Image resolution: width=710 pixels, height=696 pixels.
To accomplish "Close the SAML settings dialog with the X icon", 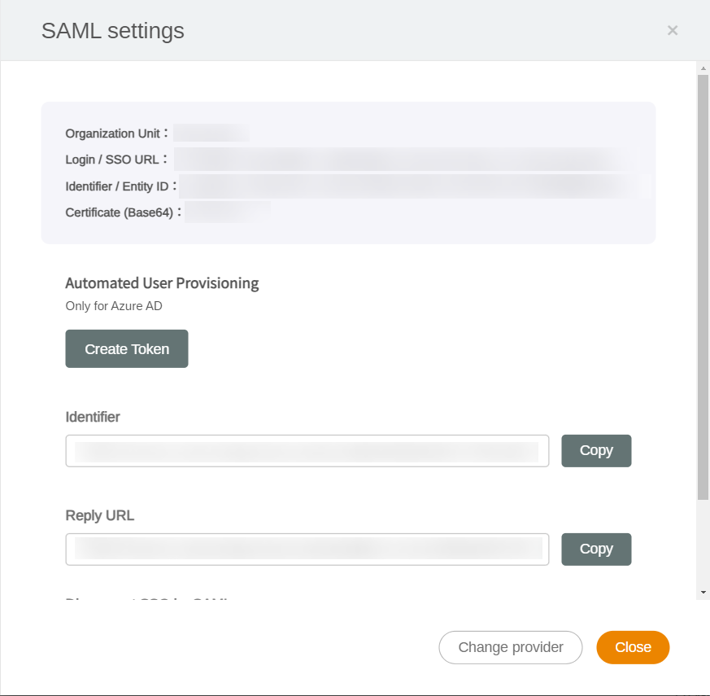I will pyautogui.click(x=672, y=31).
